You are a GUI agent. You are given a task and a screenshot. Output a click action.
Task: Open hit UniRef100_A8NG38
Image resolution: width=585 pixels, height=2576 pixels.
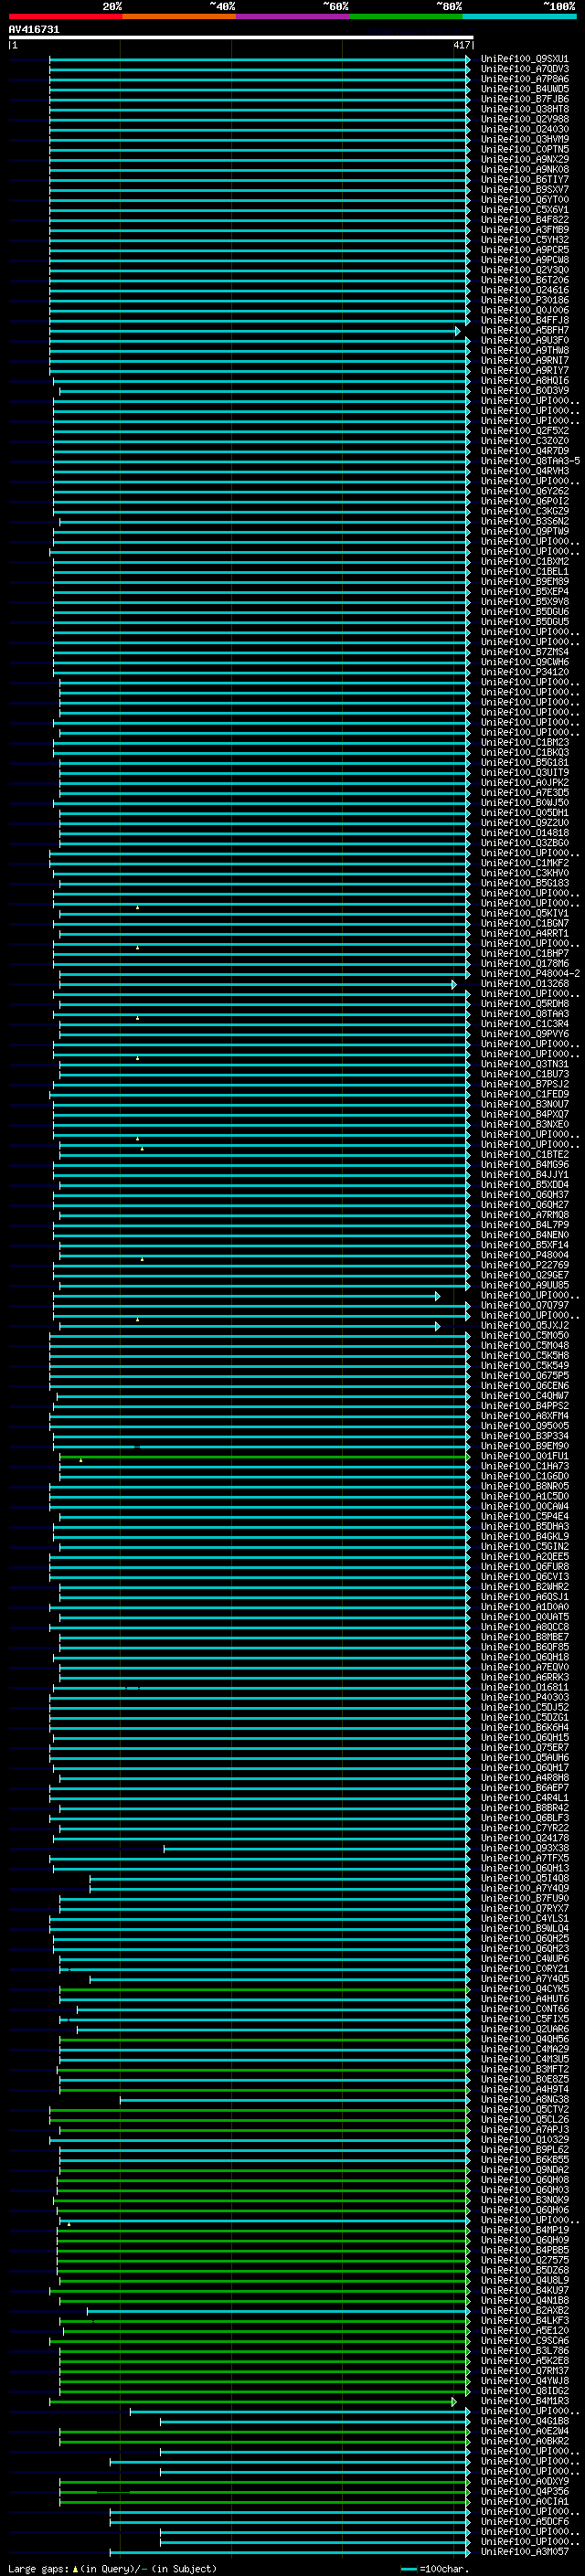pos(524,2100)
